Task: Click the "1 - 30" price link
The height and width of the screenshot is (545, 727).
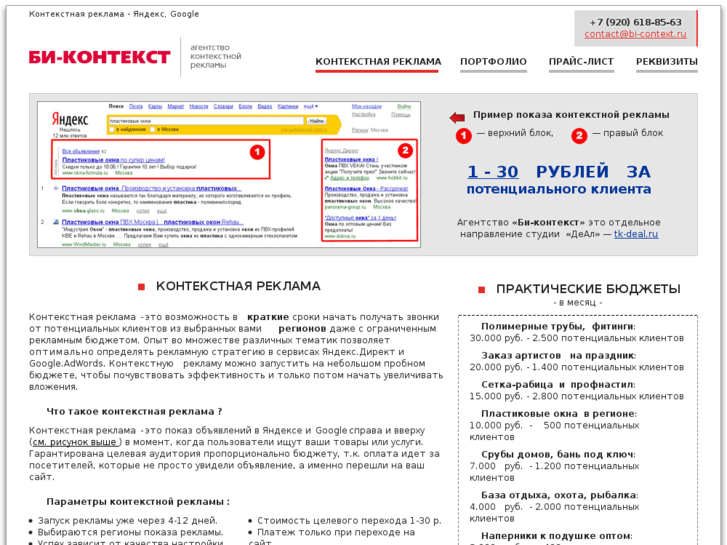Action: (492, 172)
